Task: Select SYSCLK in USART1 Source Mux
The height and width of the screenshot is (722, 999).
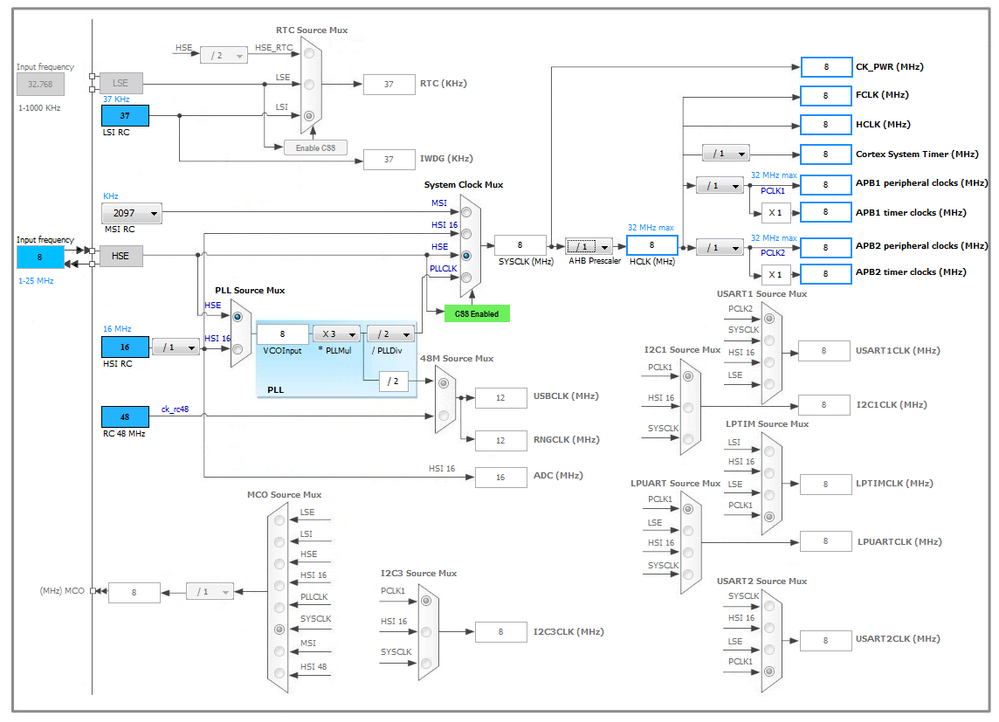Action: (770, 340)
